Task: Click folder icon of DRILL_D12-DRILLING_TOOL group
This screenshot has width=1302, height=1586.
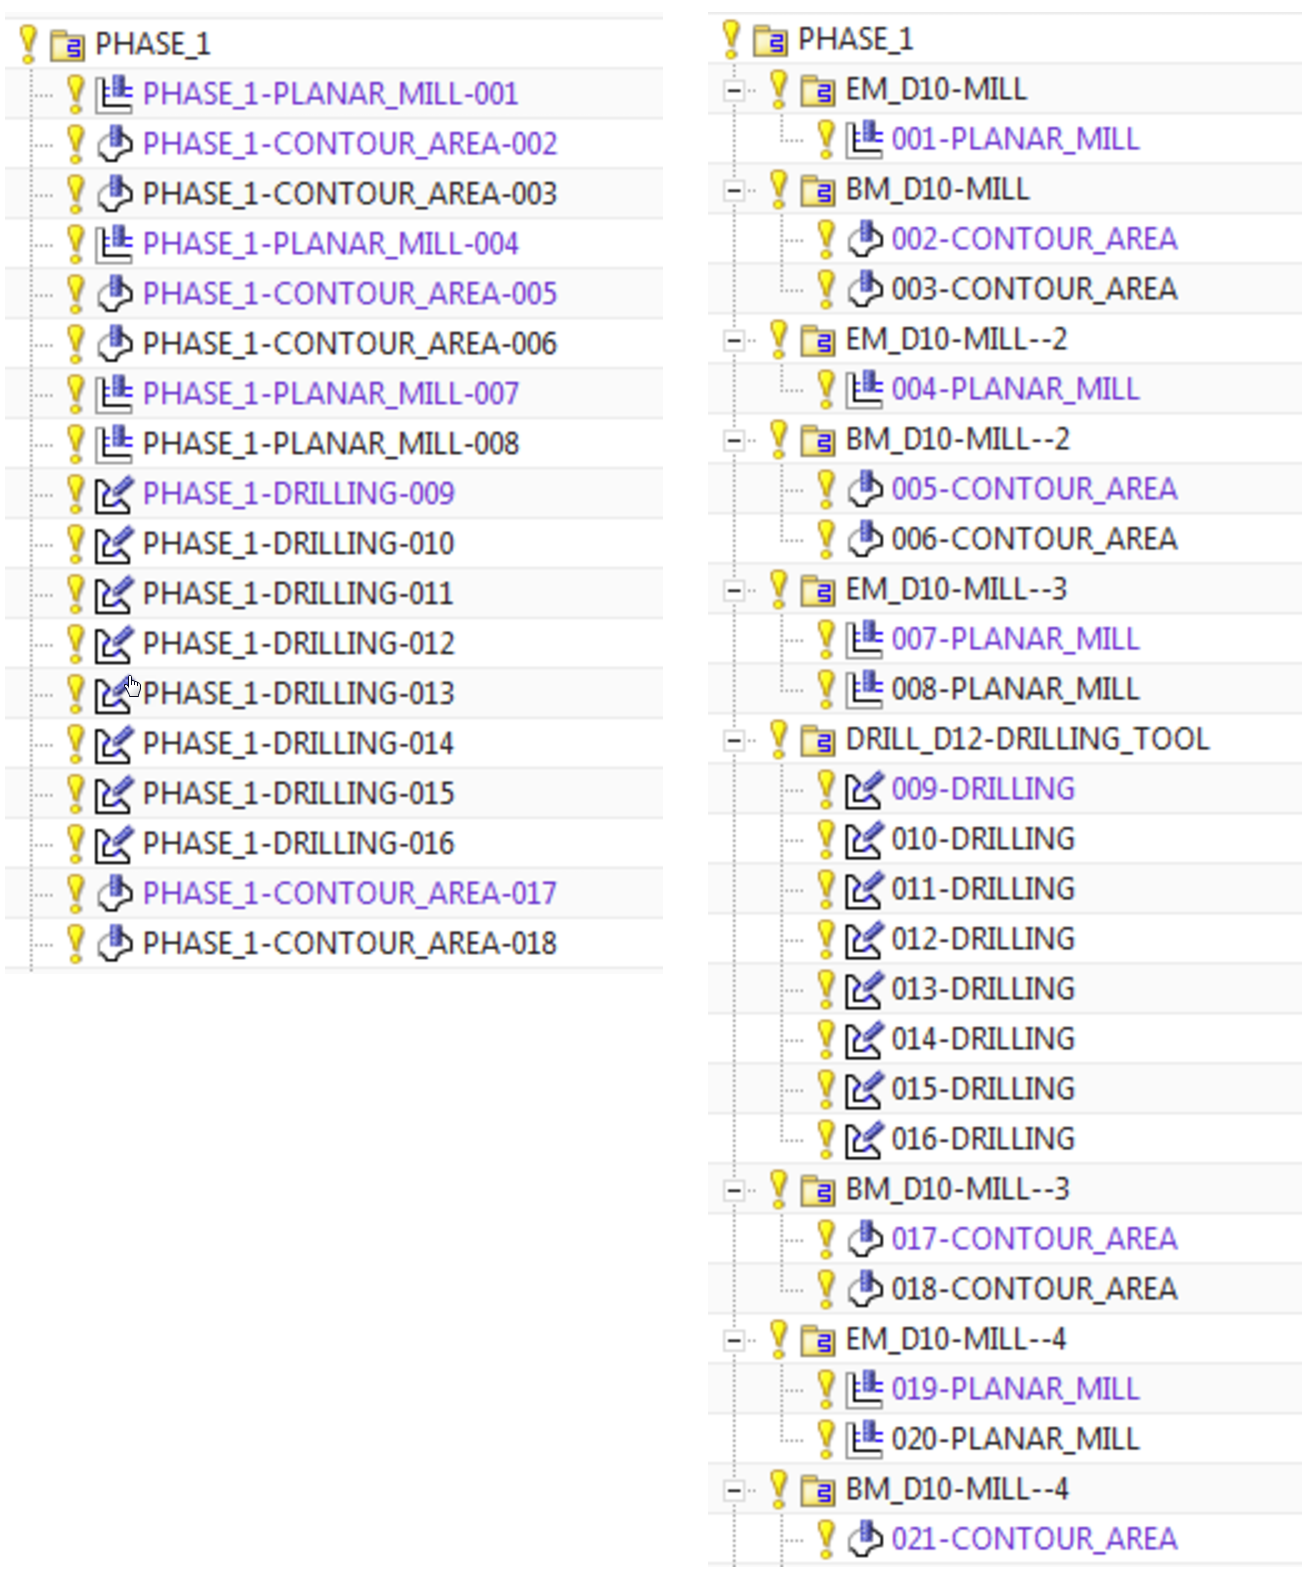Action: click(x=817, y=740)
